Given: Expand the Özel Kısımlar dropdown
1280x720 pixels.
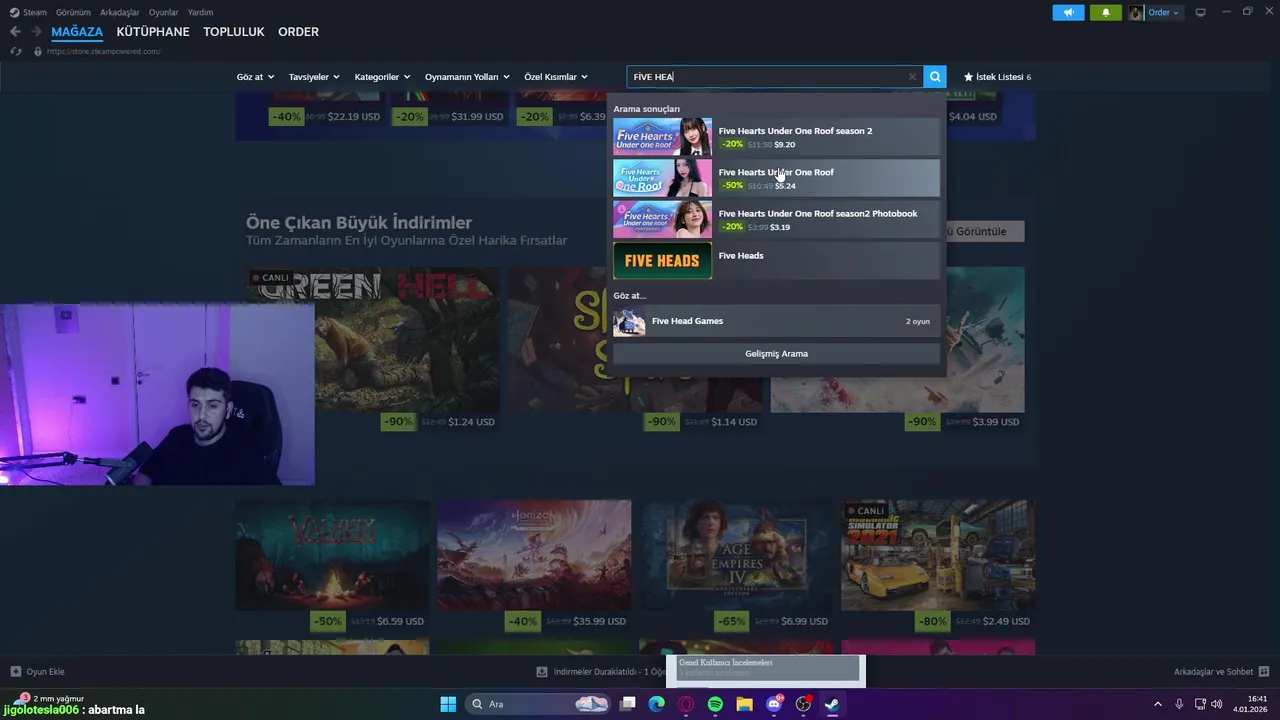Looking at the screenshot, I should tap(556, 77).
